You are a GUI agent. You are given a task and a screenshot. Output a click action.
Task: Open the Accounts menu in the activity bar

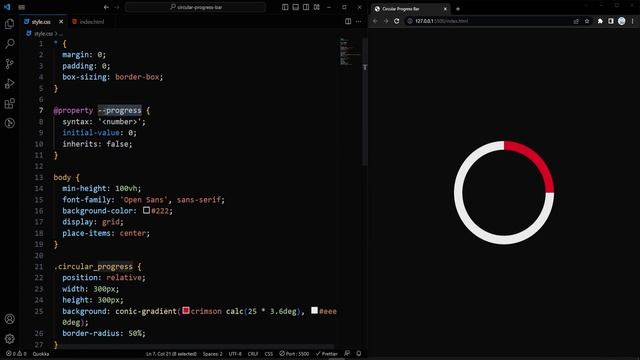[x=9, y=319]
